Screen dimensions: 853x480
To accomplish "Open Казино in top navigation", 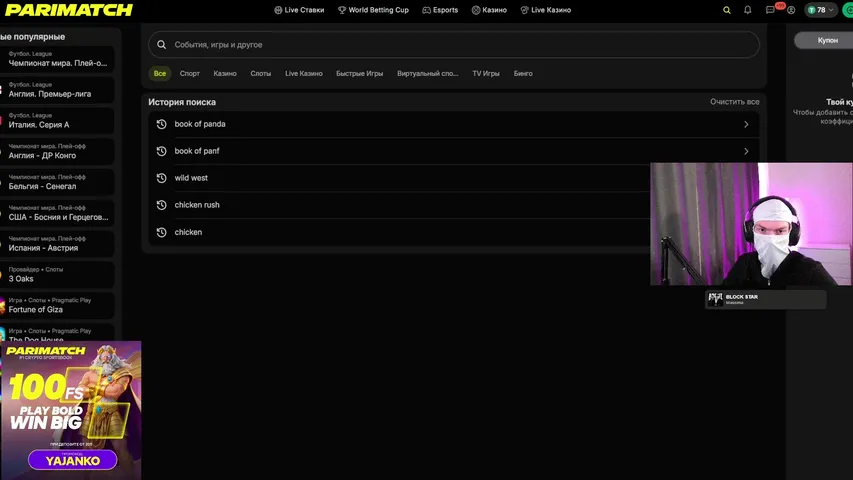I will (489, 10).
